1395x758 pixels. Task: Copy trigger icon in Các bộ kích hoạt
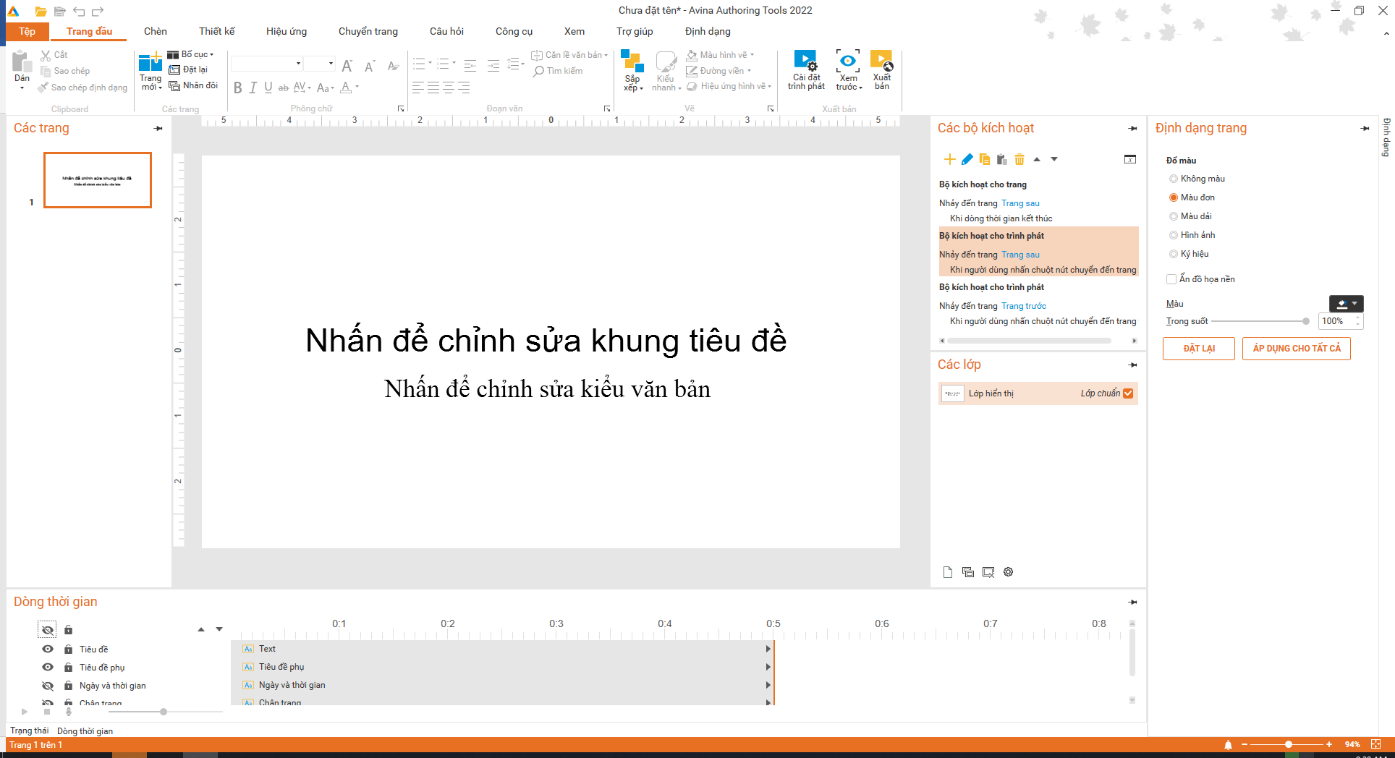point(984,159)
